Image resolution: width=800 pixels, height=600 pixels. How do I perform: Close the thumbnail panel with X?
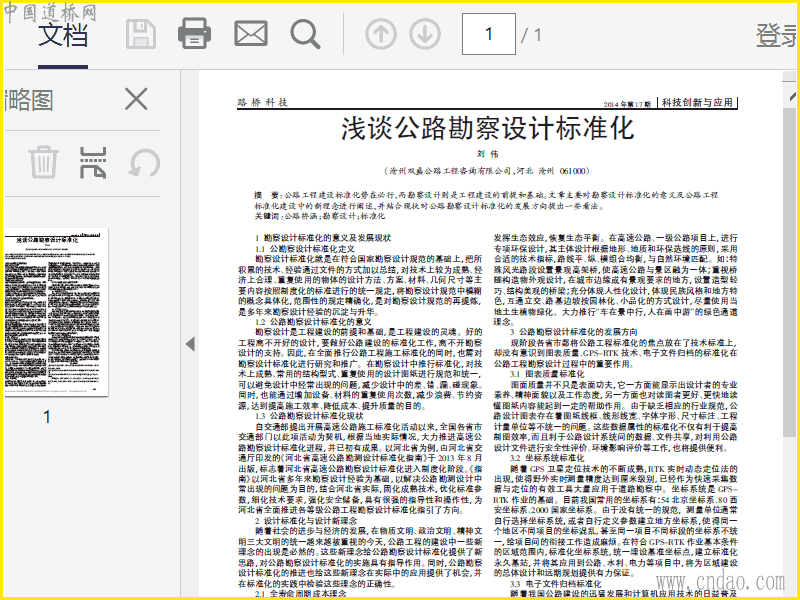click(x=136, y=98)
